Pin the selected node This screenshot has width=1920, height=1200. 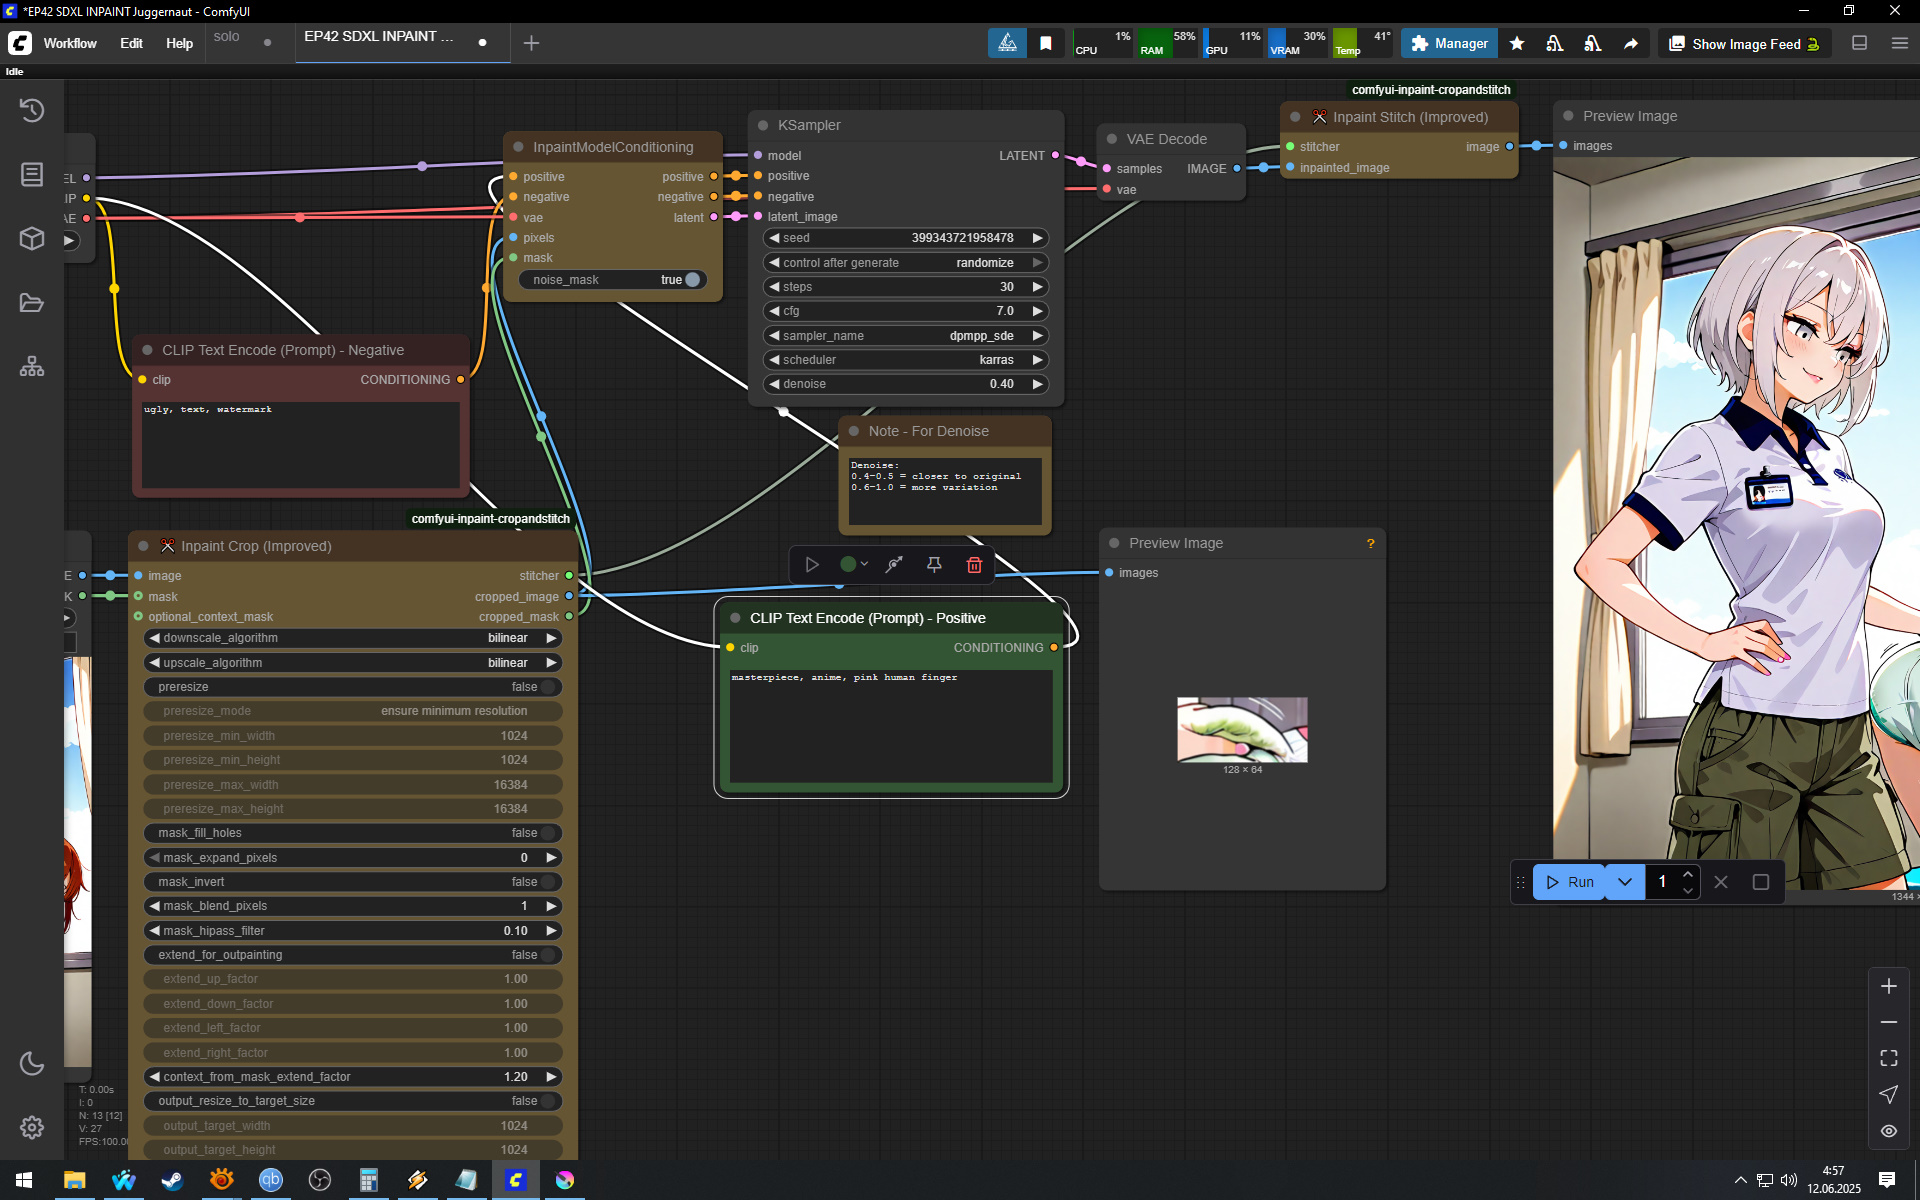tap(934, 565)
